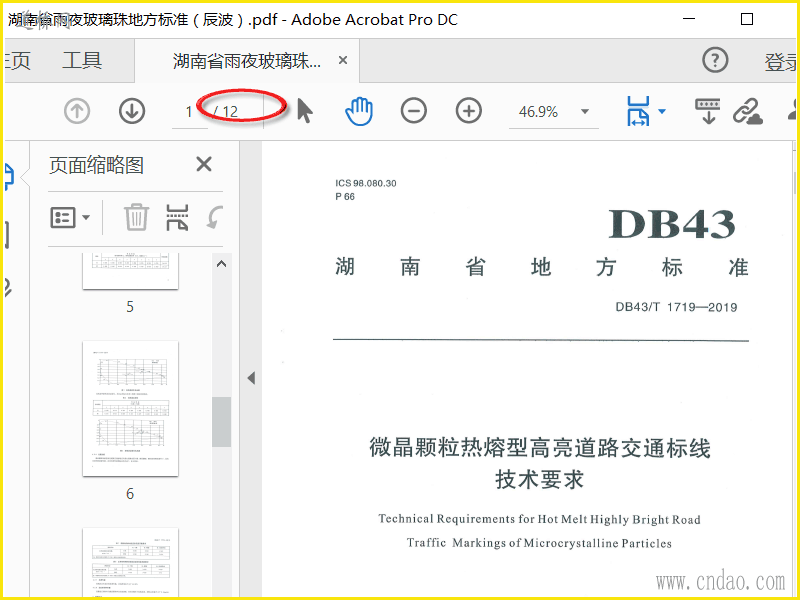Share file via cloud link icon
This screenshot has height=600, width=800.
pos(747,111)
